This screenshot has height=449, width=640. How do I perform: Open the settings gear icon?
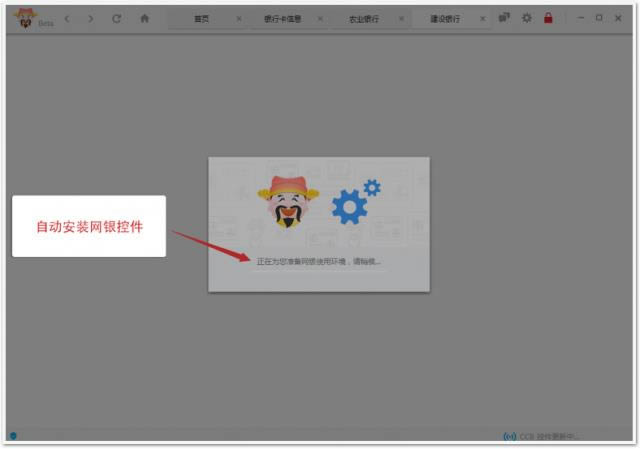527,18
